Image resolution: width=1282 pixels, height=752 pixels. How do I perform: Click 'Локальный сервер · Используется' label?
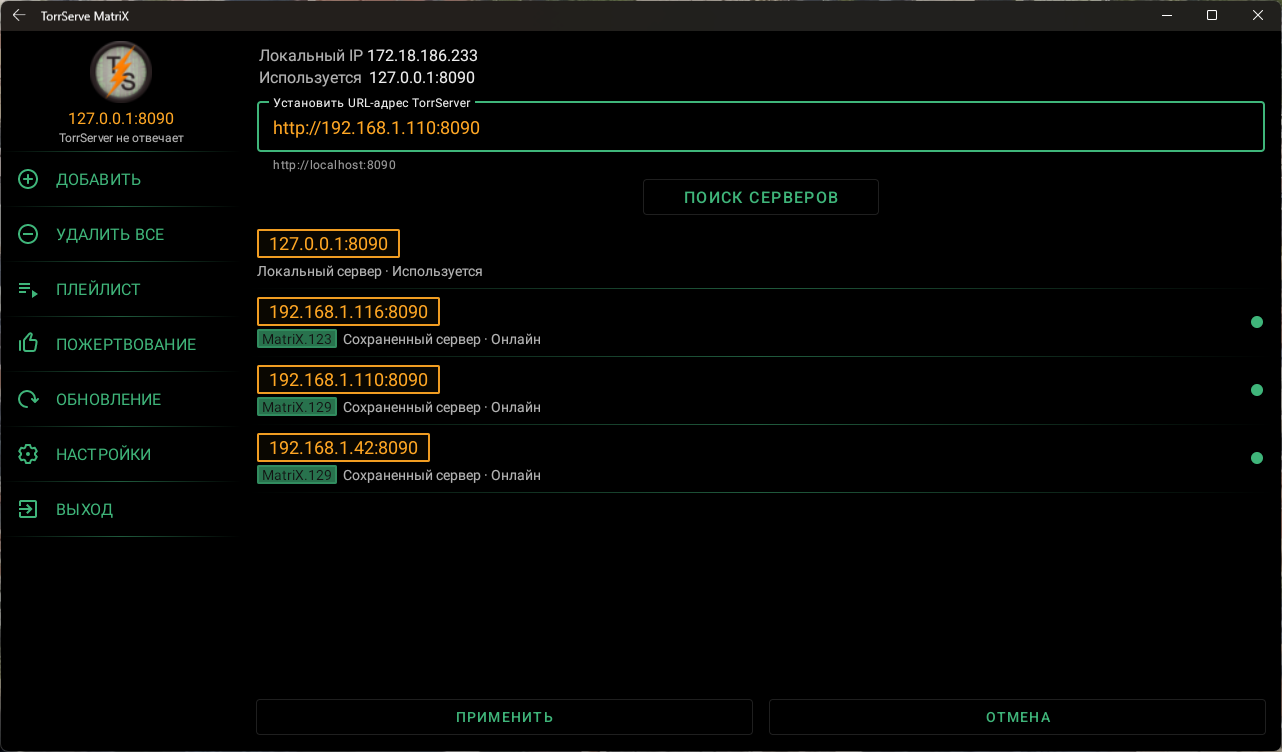pyautogui.click(x=370, y=271)
